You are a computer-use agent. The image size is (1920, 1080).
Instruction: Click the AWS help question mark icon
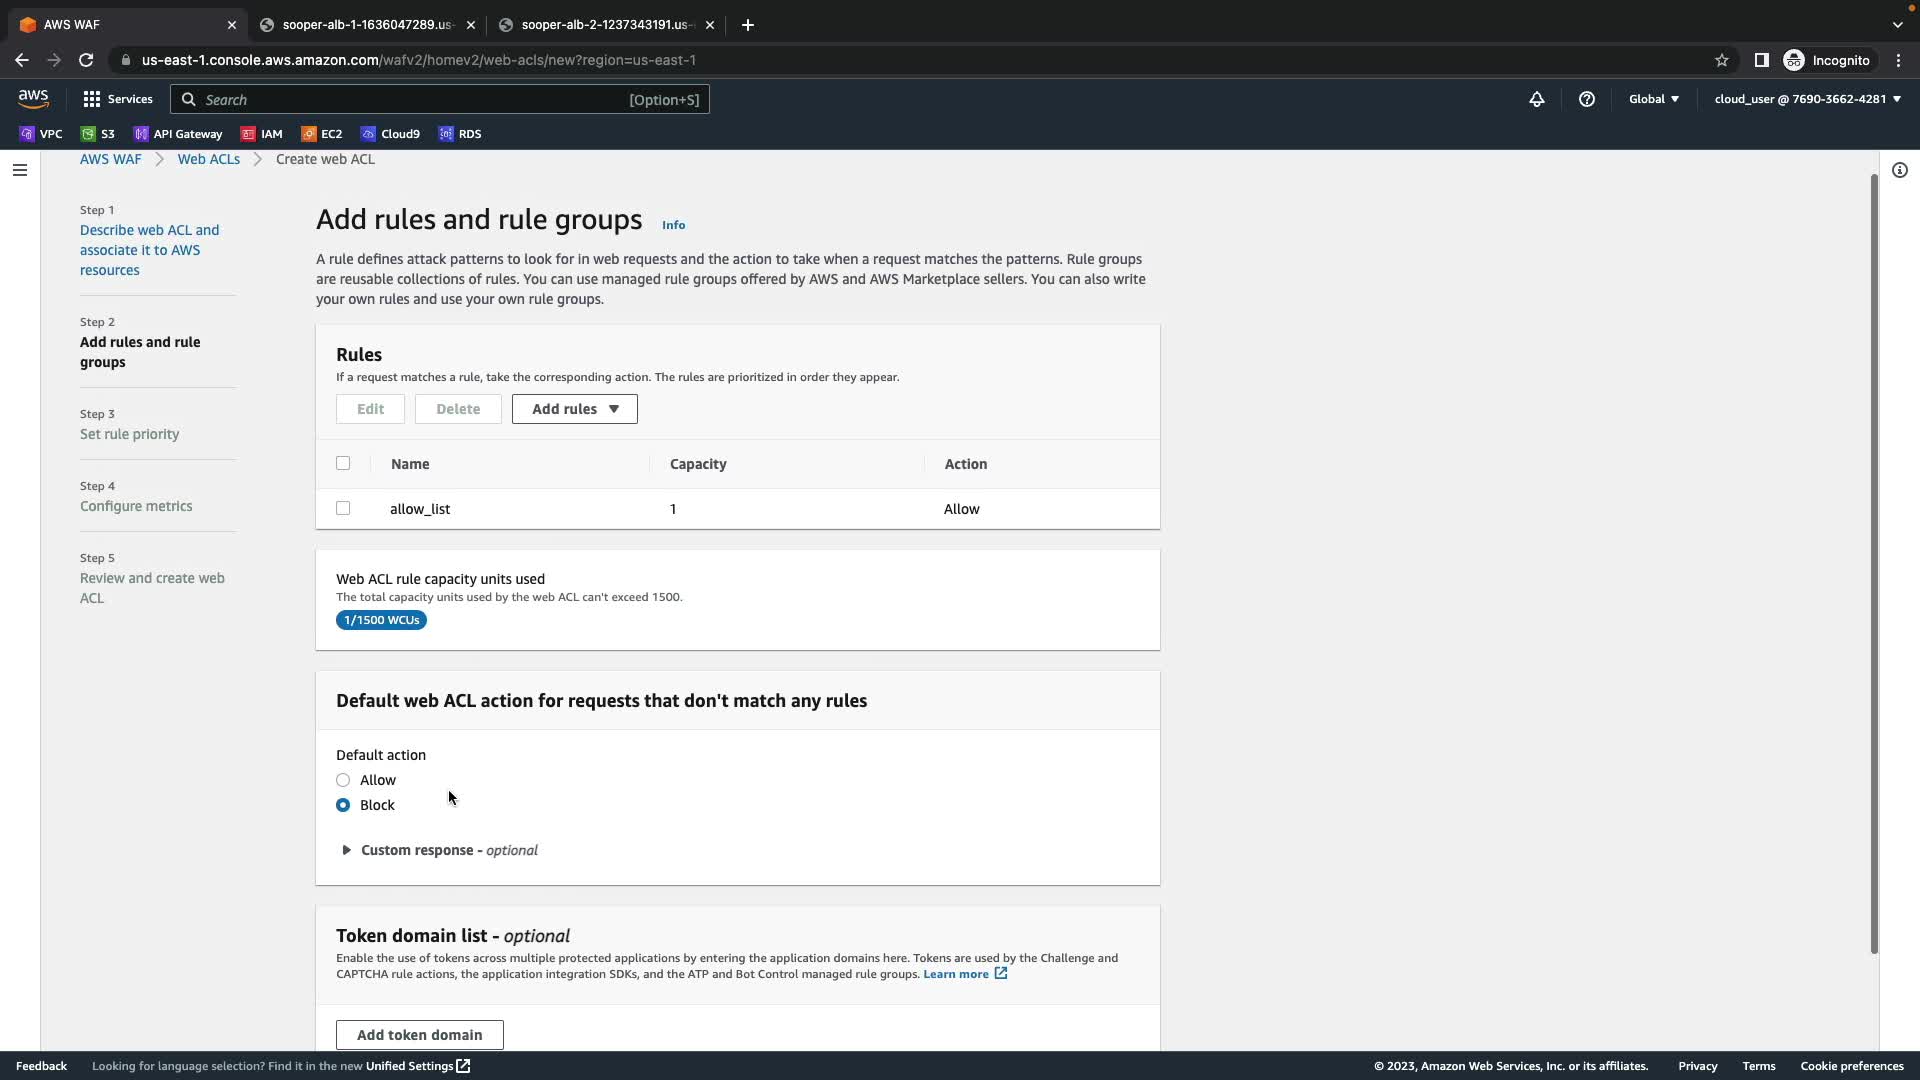tap(1586, 99)
